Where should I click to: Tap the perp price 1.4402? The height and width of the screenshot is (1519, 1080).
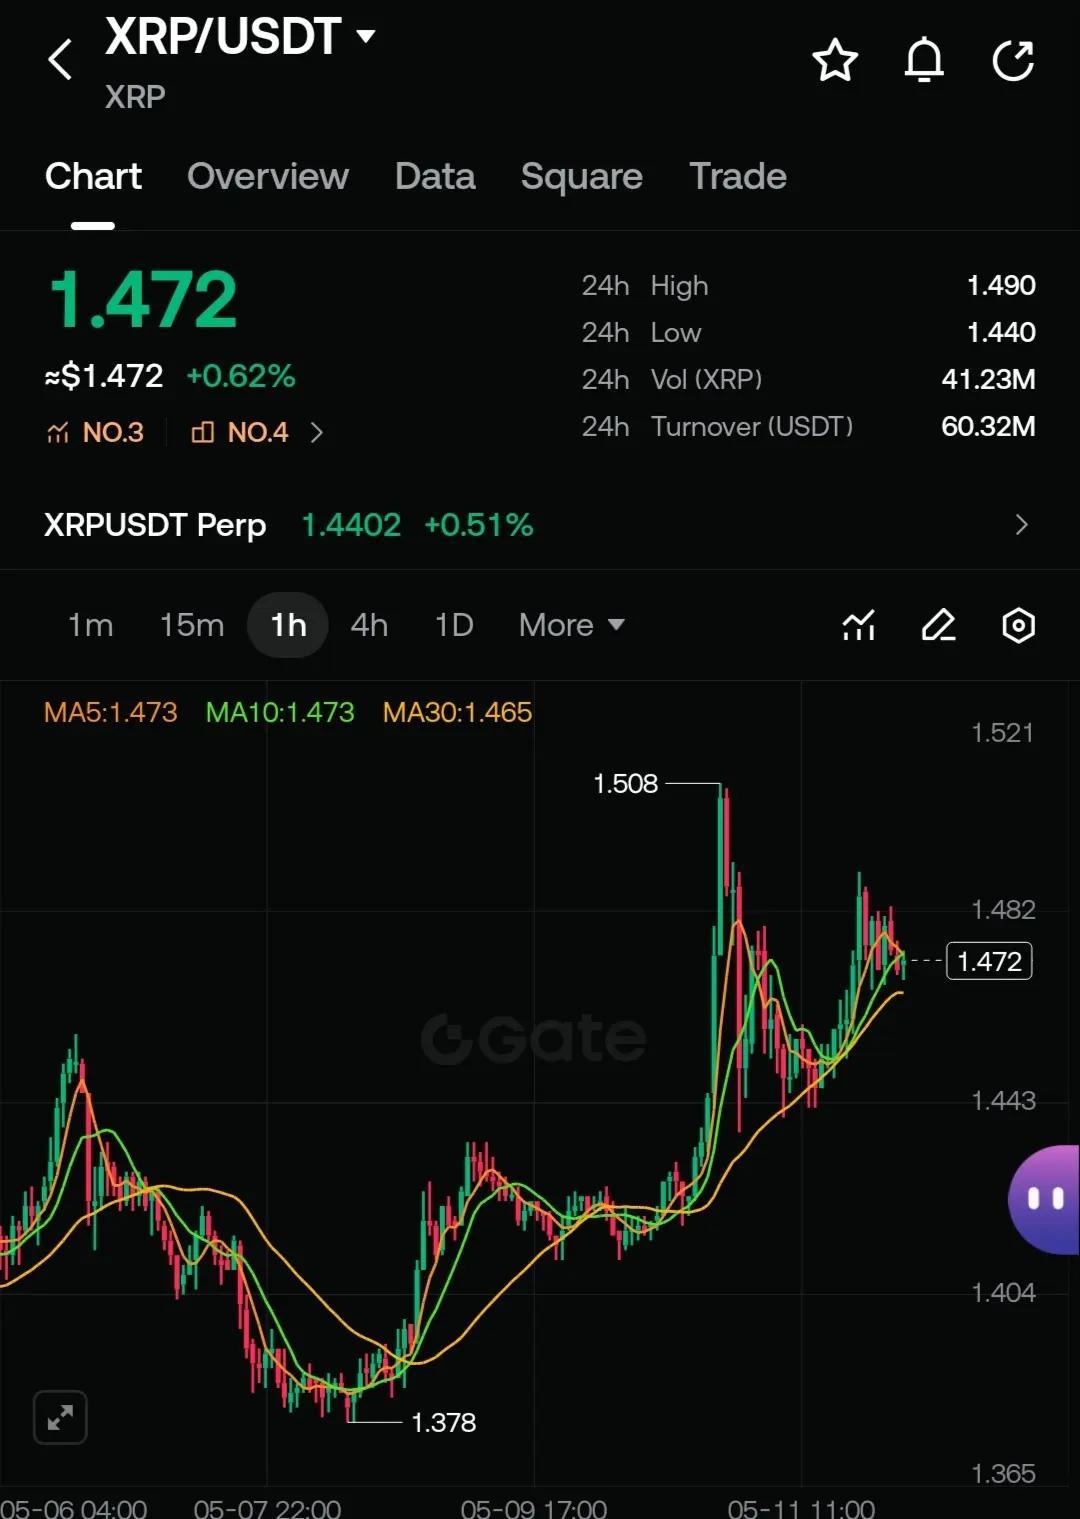pos(351,525)
